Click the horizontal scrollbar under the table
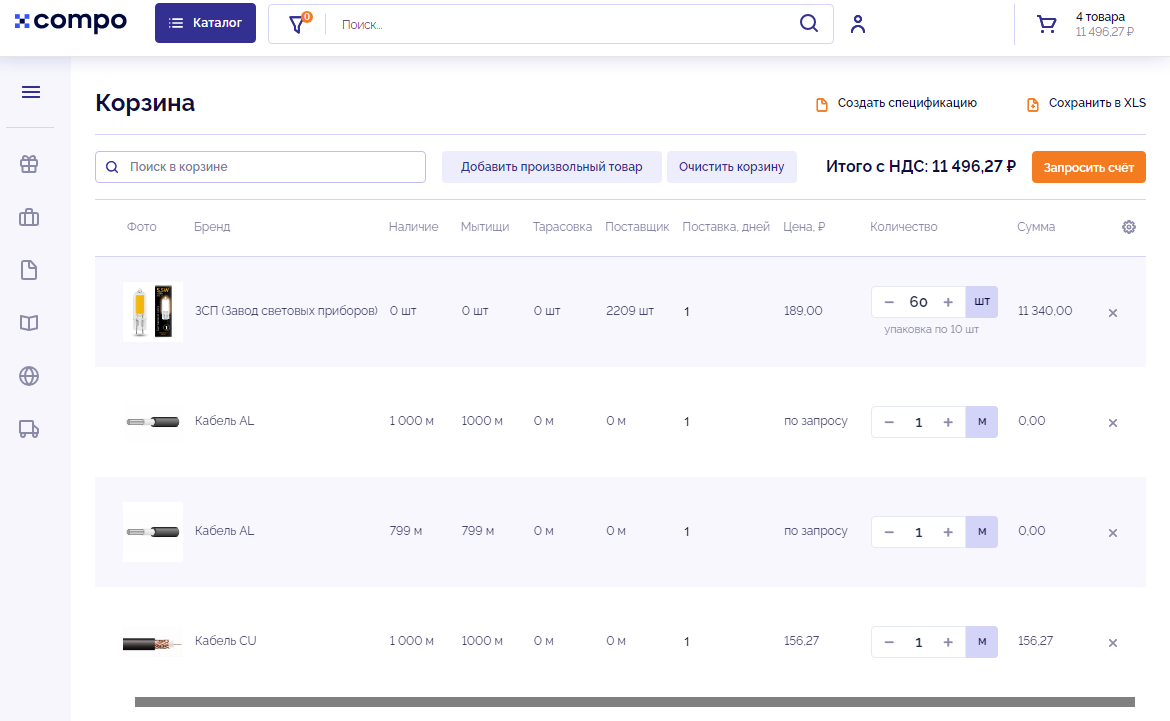Screen dimensions: 1170x721 tap(634, 702)
